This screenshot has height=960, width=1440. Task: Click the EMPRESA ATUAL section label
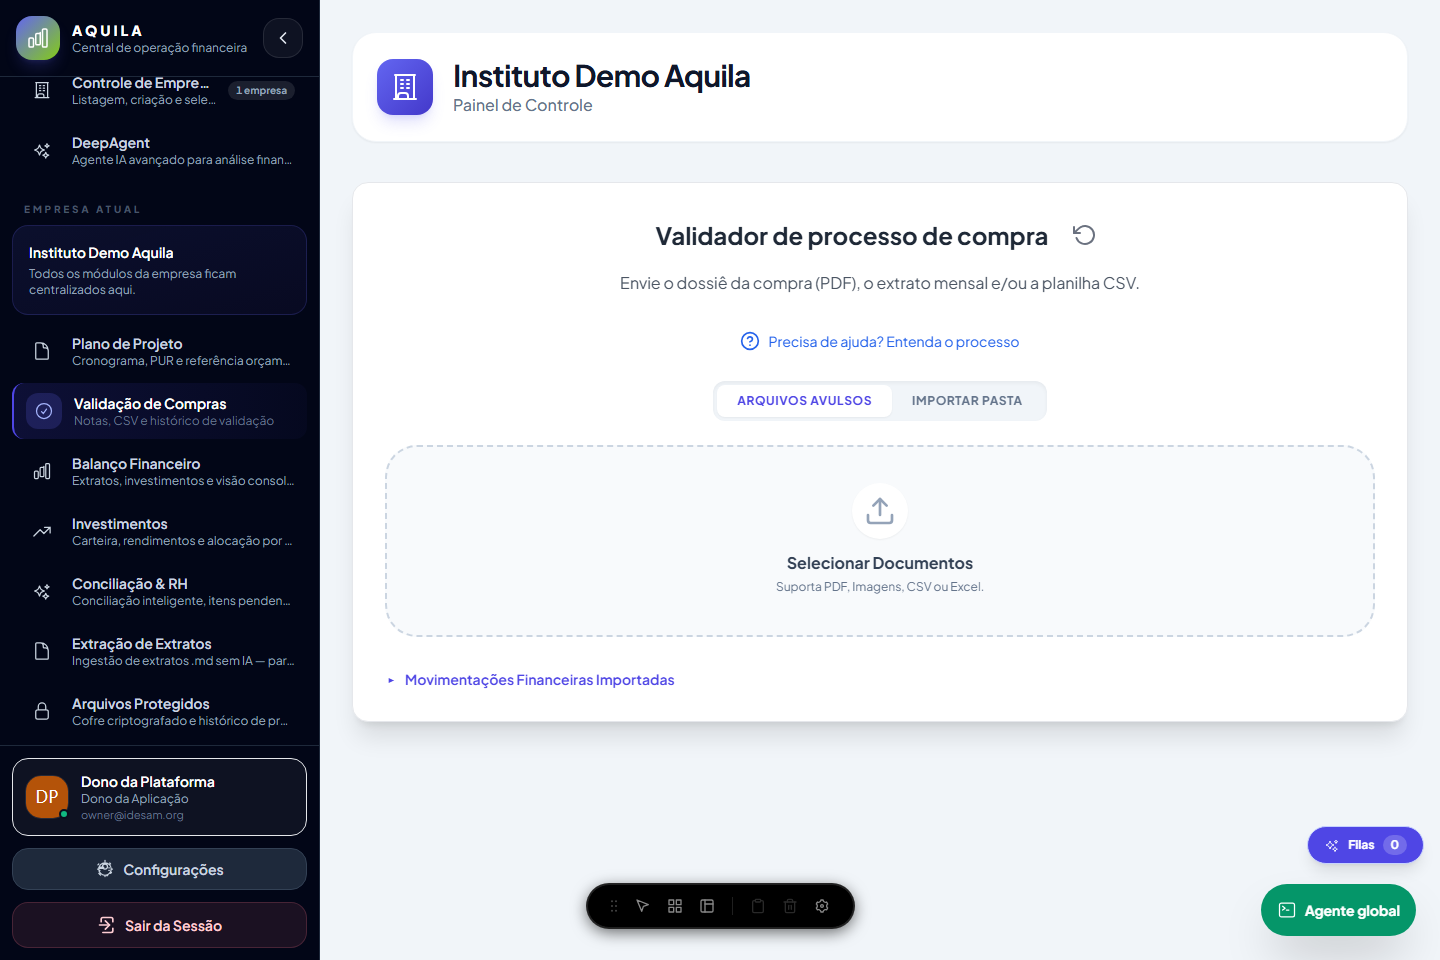coord(83,210)
